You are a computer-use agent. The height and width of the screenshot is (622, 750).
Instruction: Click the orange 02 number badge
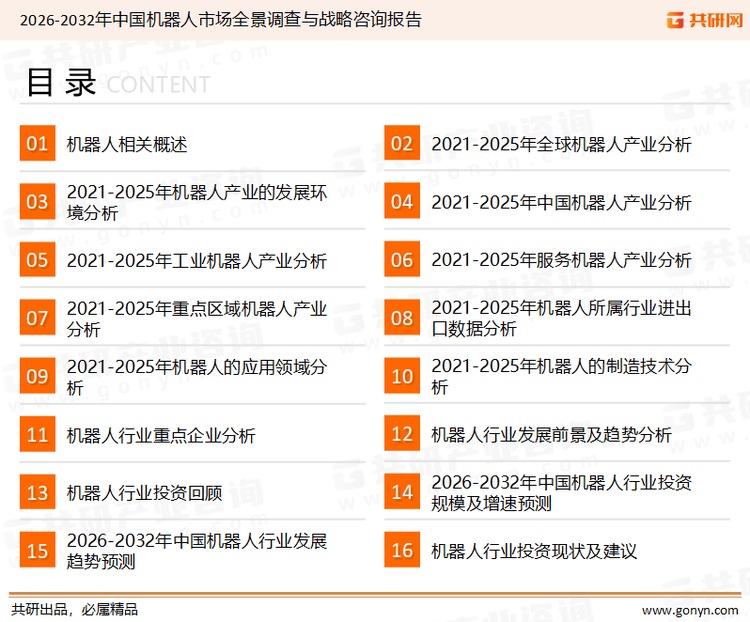(402, 144)
